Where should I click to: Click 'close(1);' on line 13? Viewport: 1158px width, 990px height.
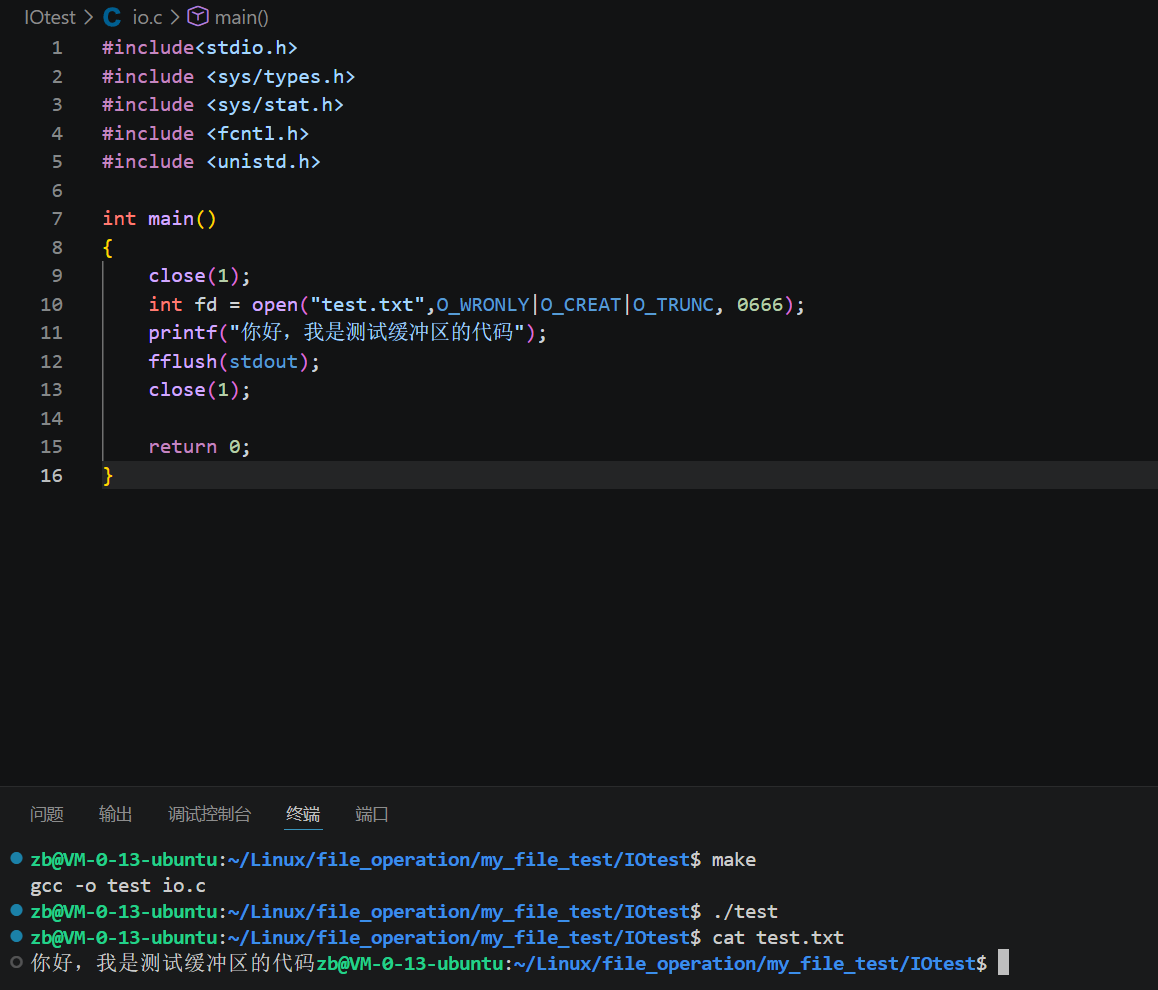coord(199,390)
